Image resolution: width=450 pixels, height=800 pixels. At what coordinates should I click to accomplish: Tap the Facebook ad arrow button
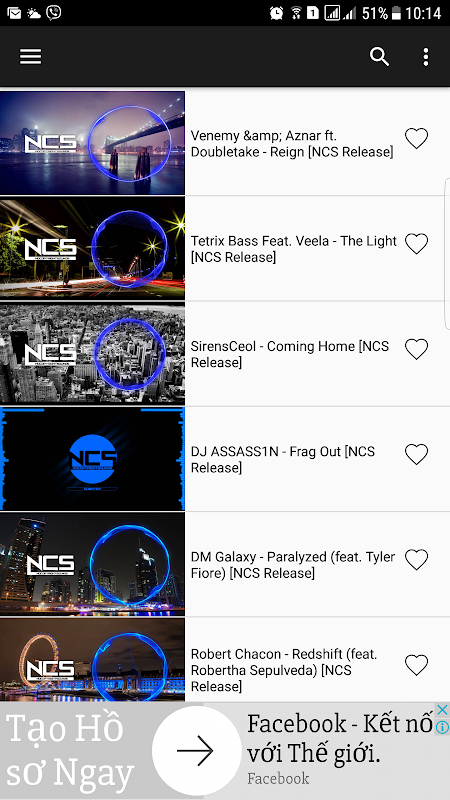[x=197, y=751]
